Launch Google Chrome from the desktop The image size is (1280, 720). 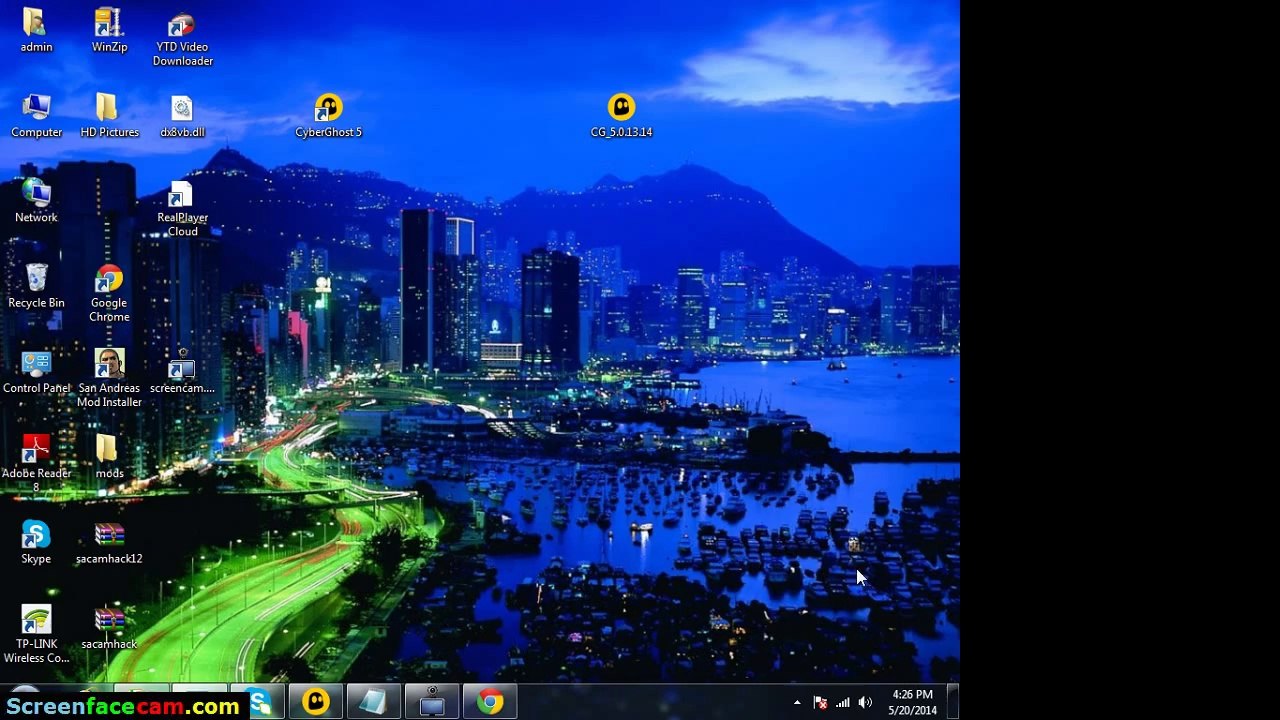pyautogui.click(x=109, y=294)
